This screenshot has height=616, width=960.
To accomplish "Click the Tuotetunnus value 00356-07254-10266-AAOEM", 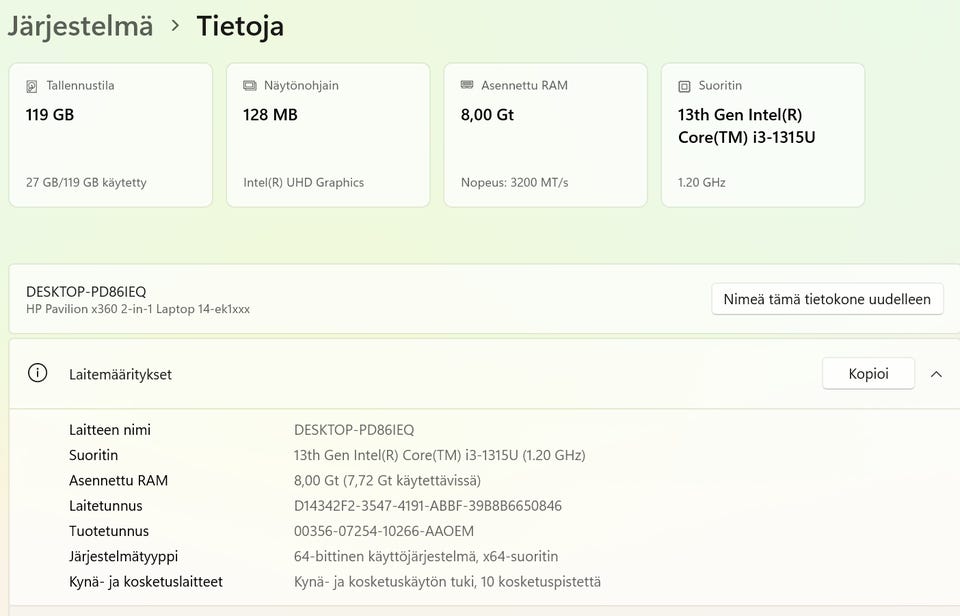I will pos(384,531).
